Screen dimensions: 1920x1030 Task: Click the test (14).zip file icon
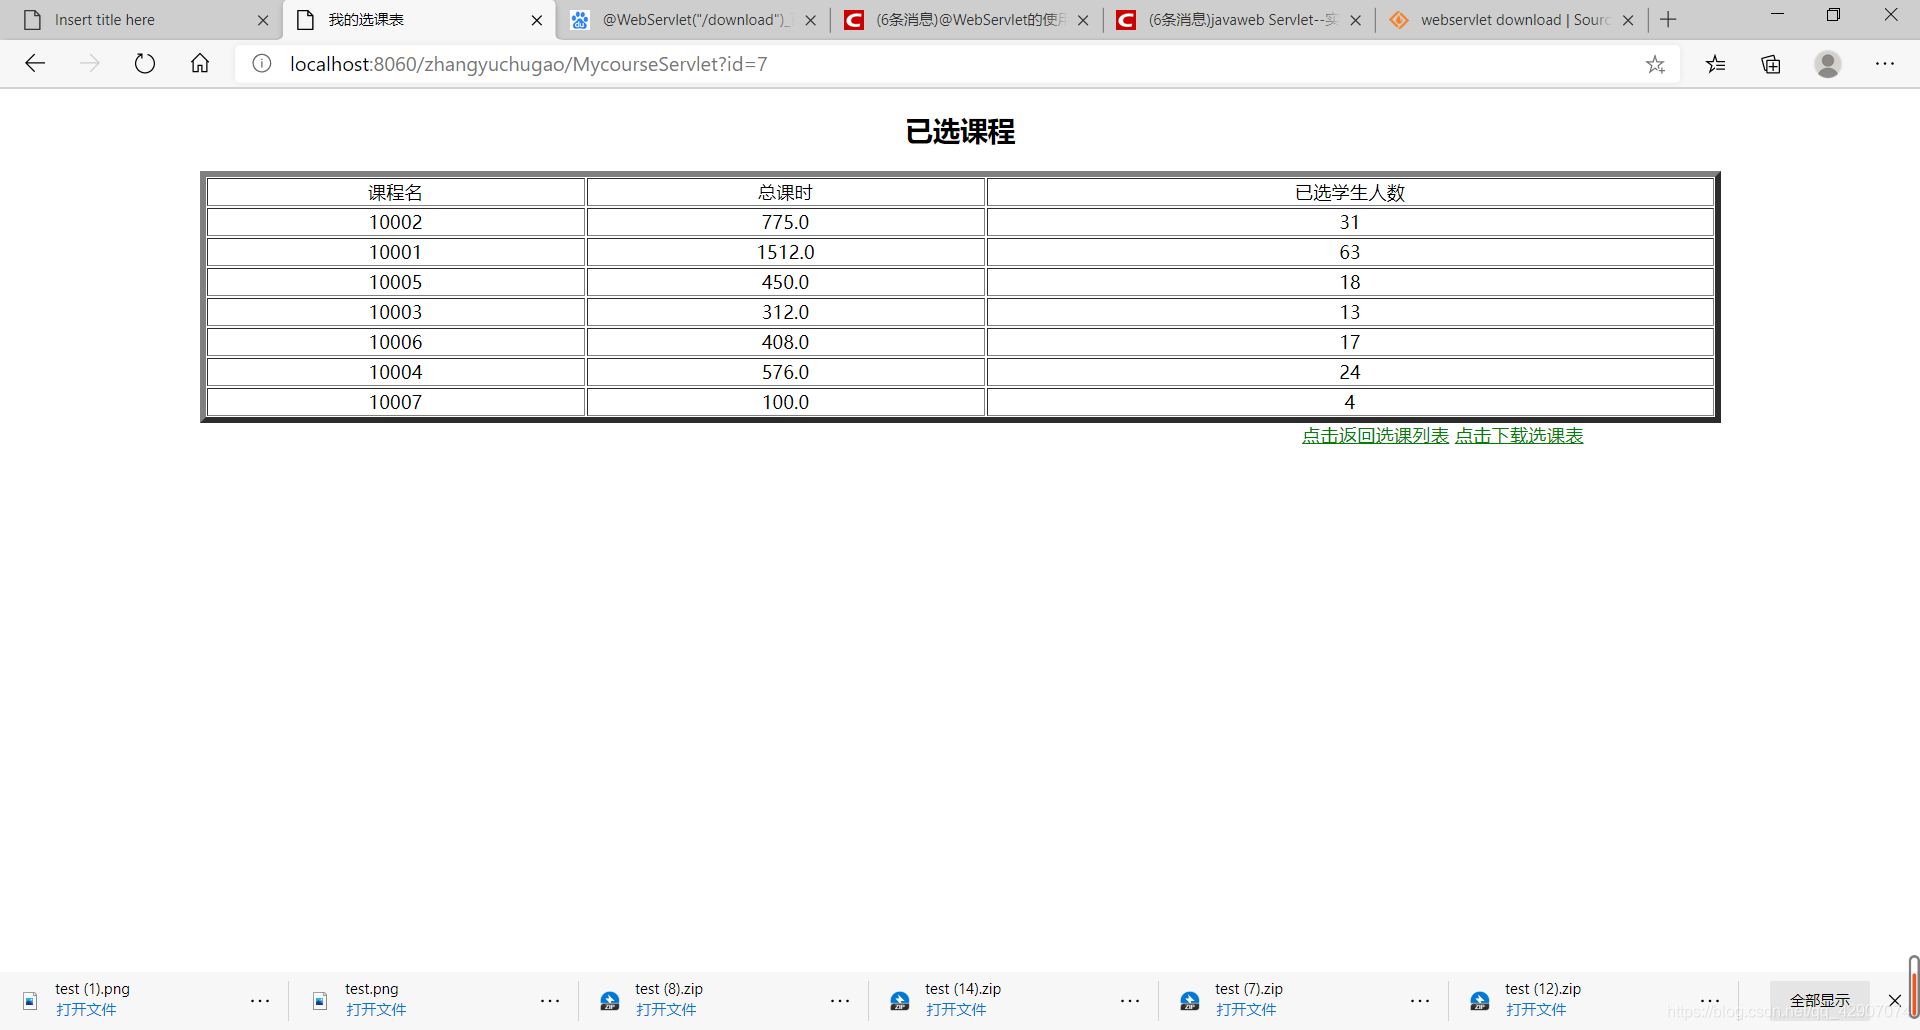pyautogui.click(x=900, y=1001)
